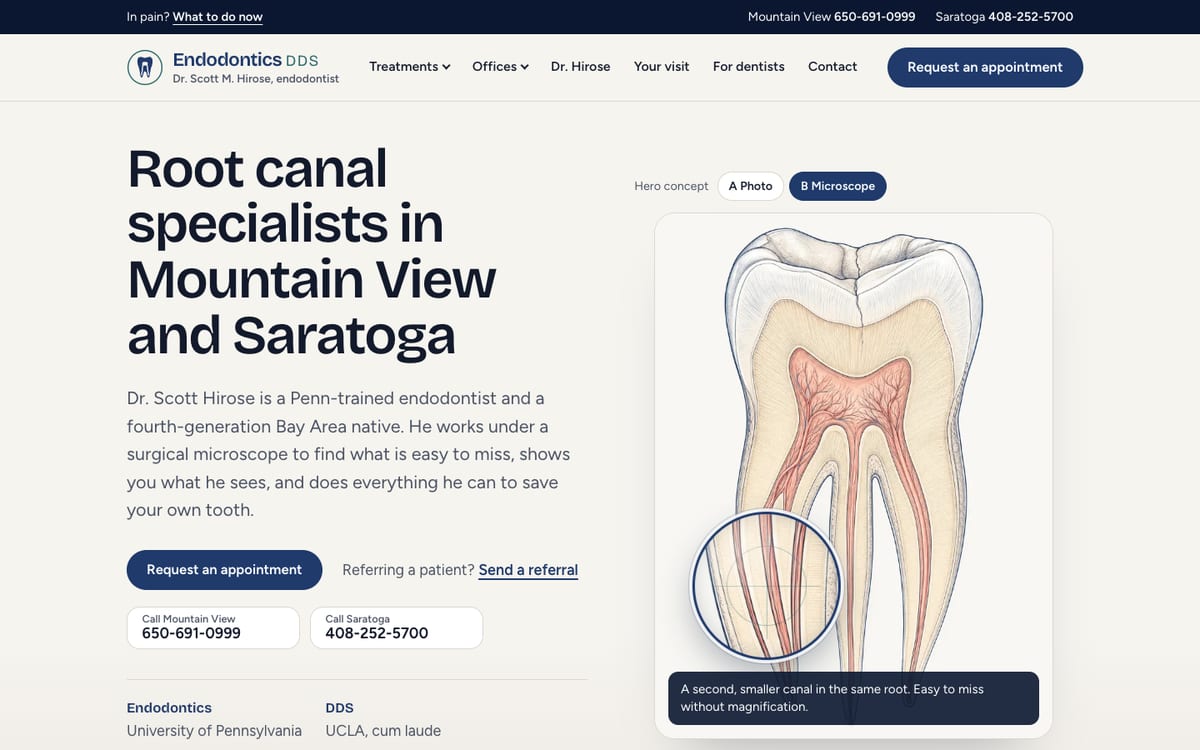
Task: Select the B Microscope hero concept
Action: [837, 186]
